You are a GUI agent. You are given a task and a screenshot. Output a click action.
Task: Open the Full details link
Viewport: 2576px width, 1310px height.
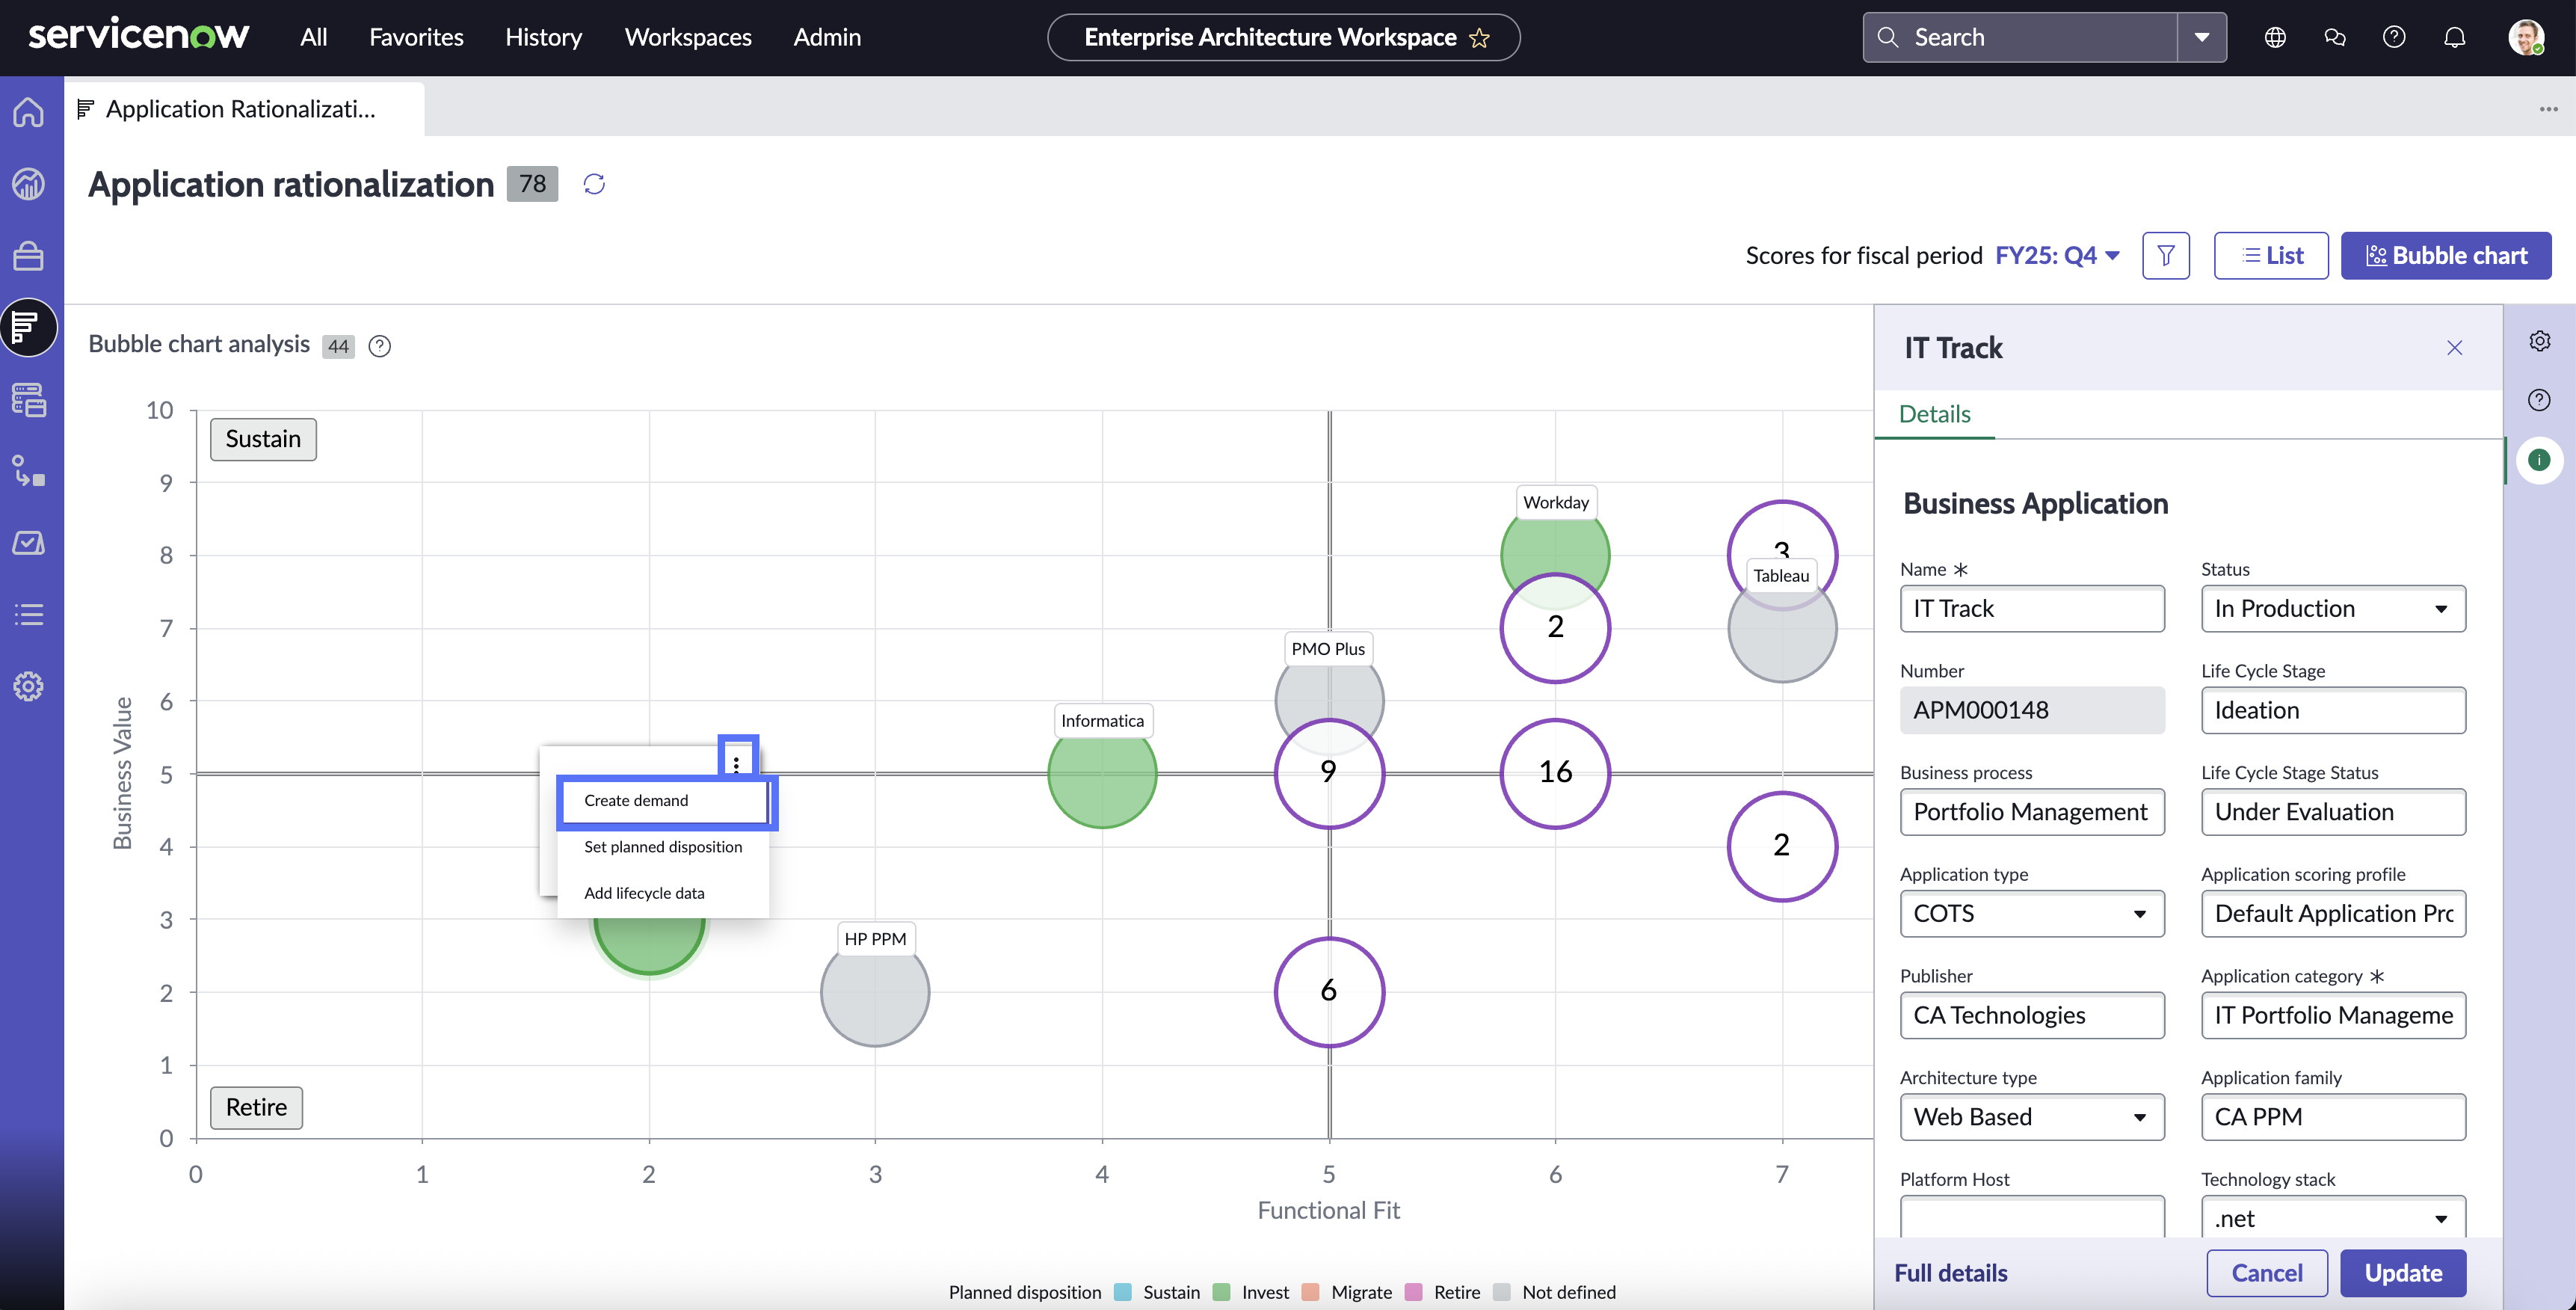tap(1951, 1273)
